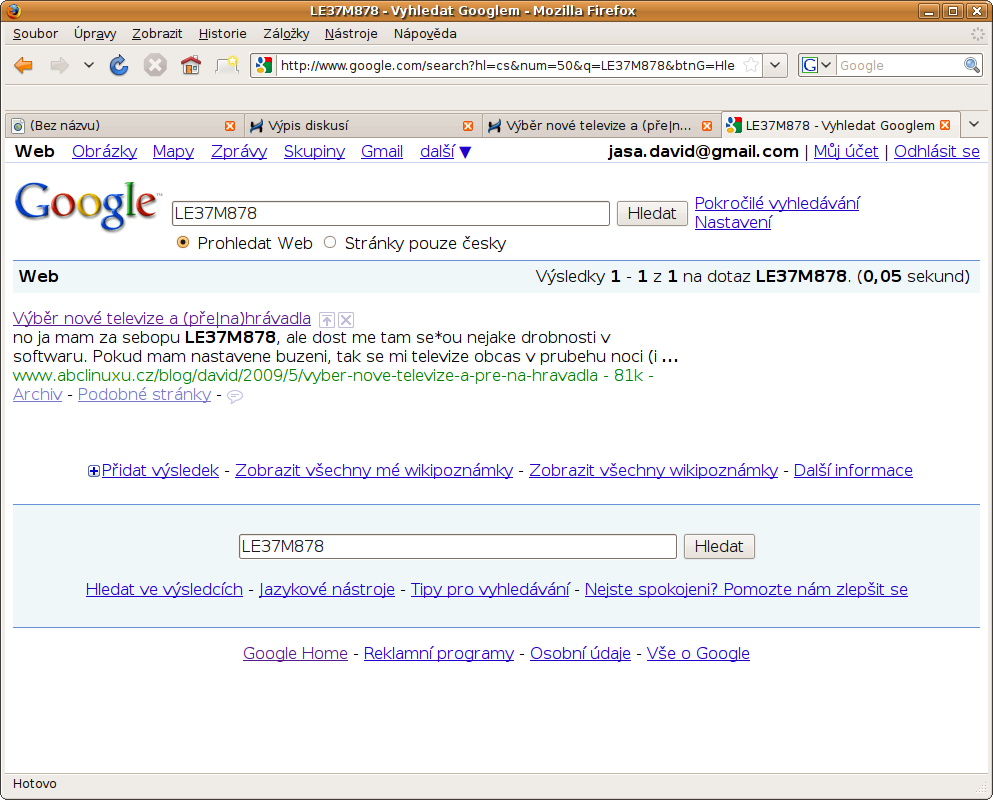This screenshot has height=800, width=993.
Task: Open the Nástroje menu
Action: coord(351,34)
